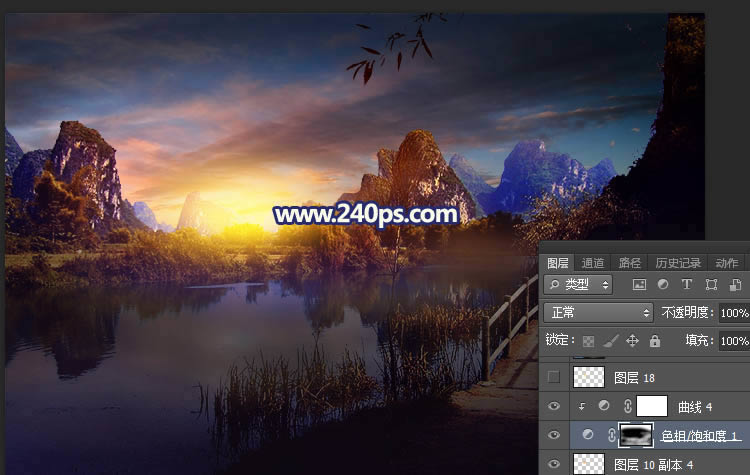Click the 填充 fill value field

click(734, 341)
